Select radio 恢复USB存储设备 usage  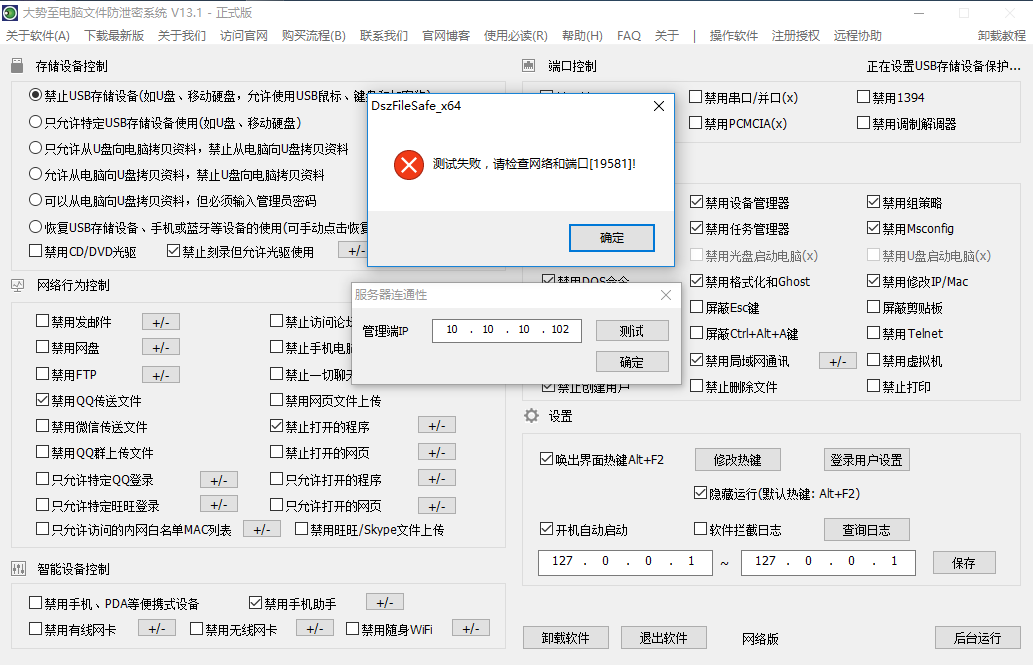(x=36, y=227)
